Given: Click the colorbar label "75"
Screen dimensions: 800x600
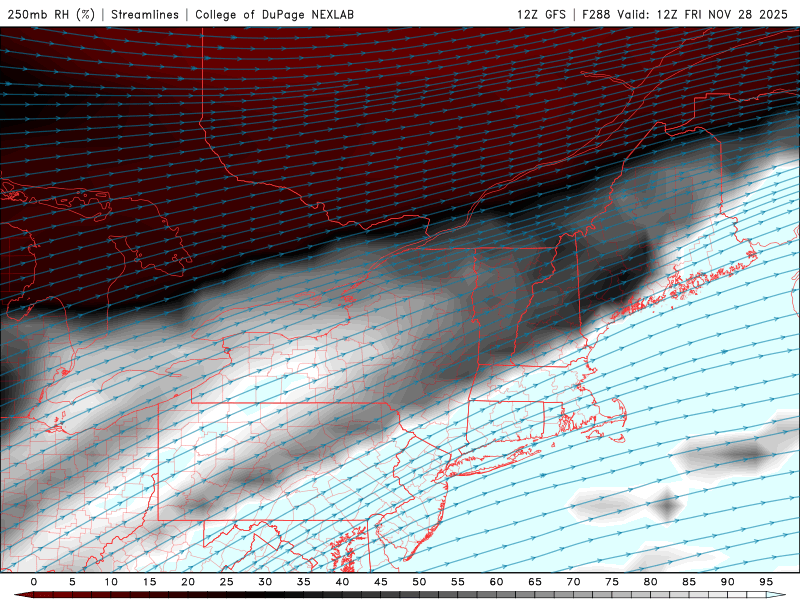Looking at the screenshot, I should 612,582.
